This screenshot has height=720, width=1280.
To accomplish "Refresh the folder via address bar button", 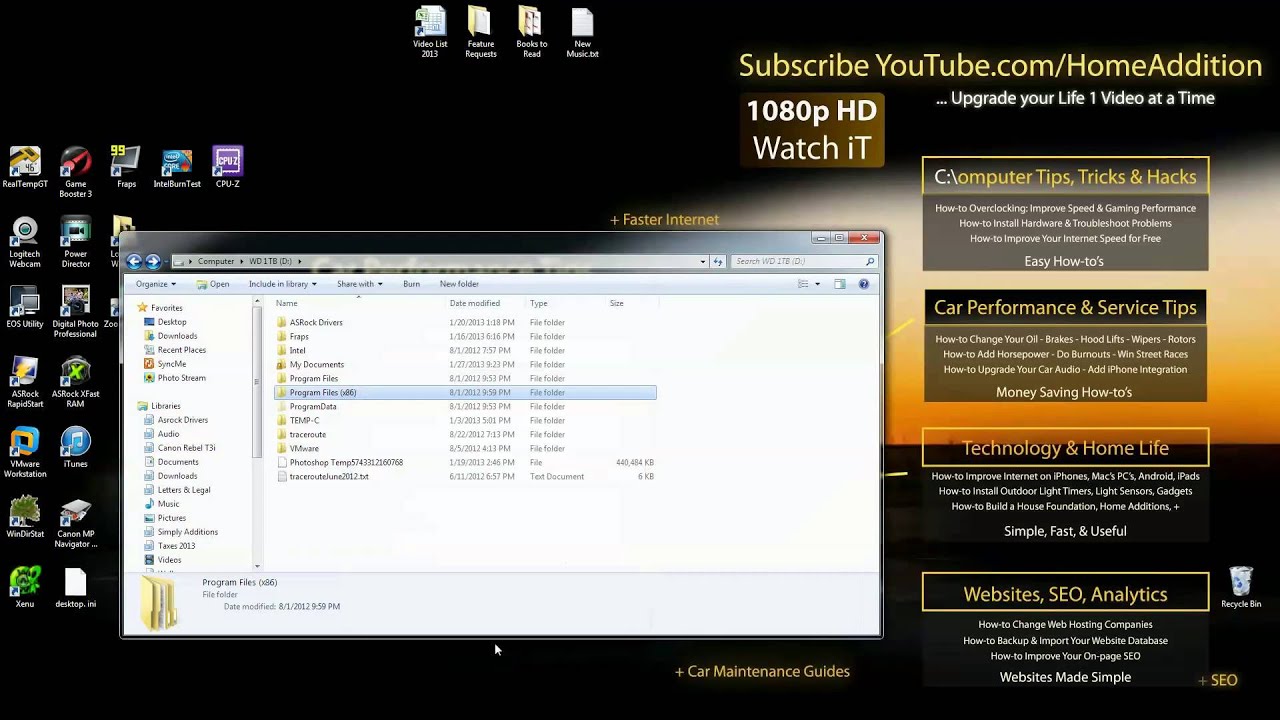I will [718, 261].
